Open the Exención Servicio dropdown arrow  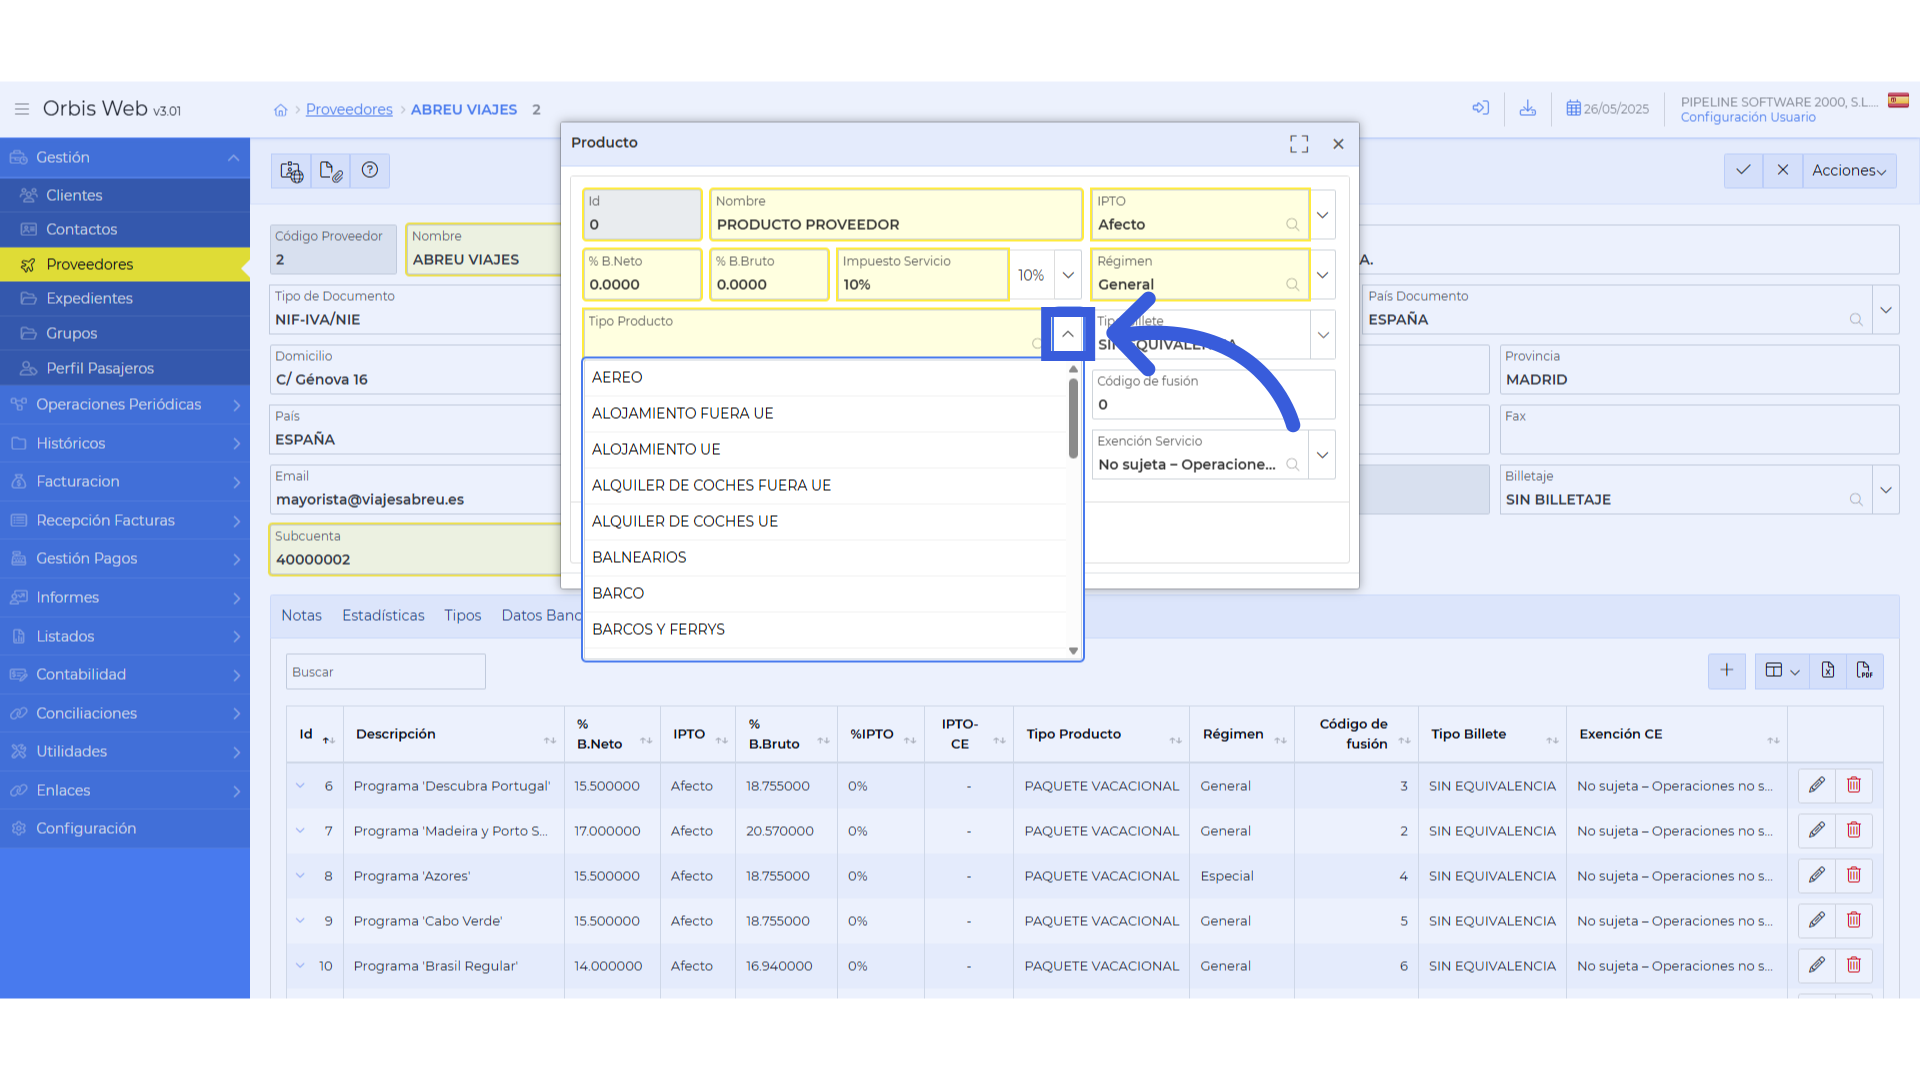[1323, 455]
